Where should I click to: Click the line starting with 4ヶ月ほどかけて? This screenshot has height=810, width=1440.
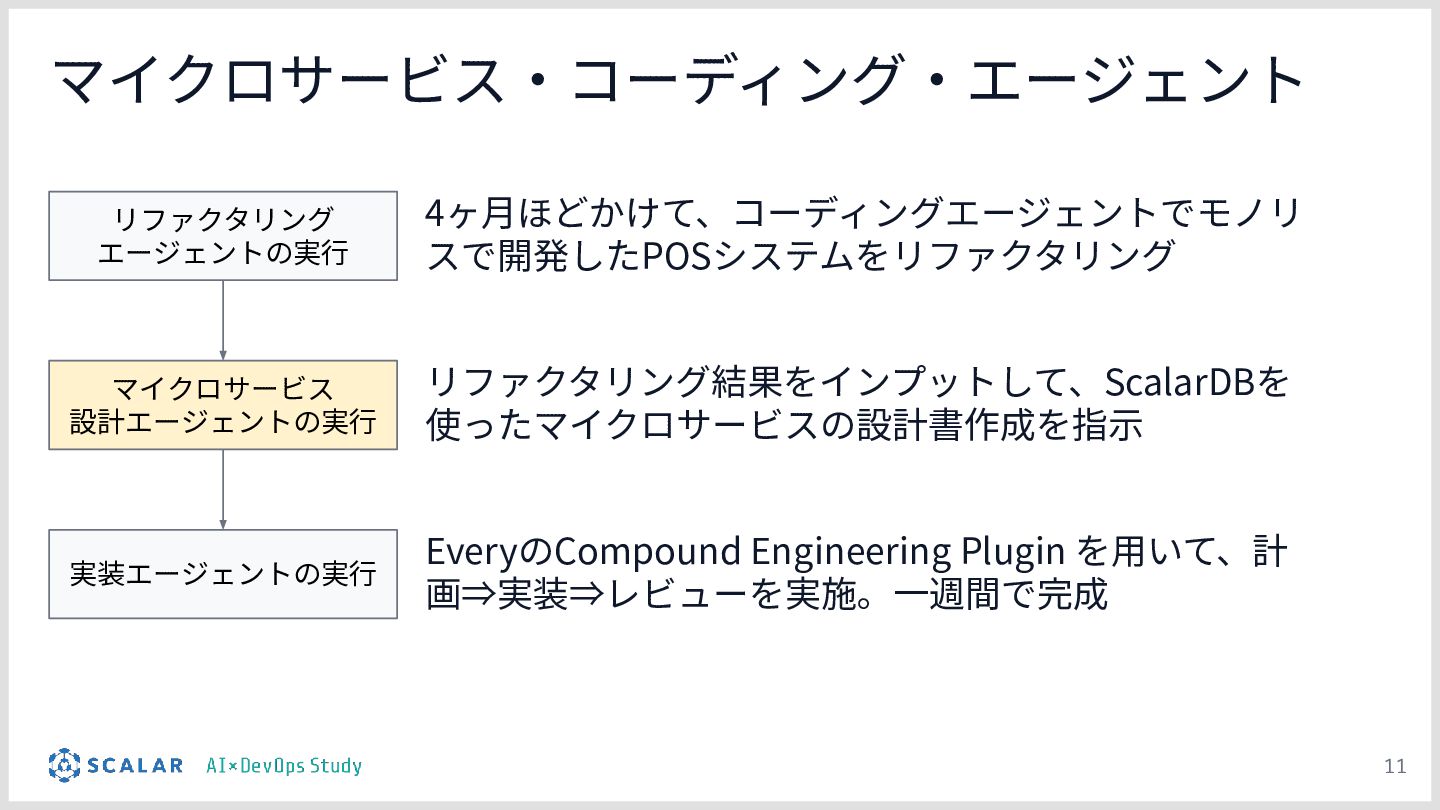(x=862, y=213)
